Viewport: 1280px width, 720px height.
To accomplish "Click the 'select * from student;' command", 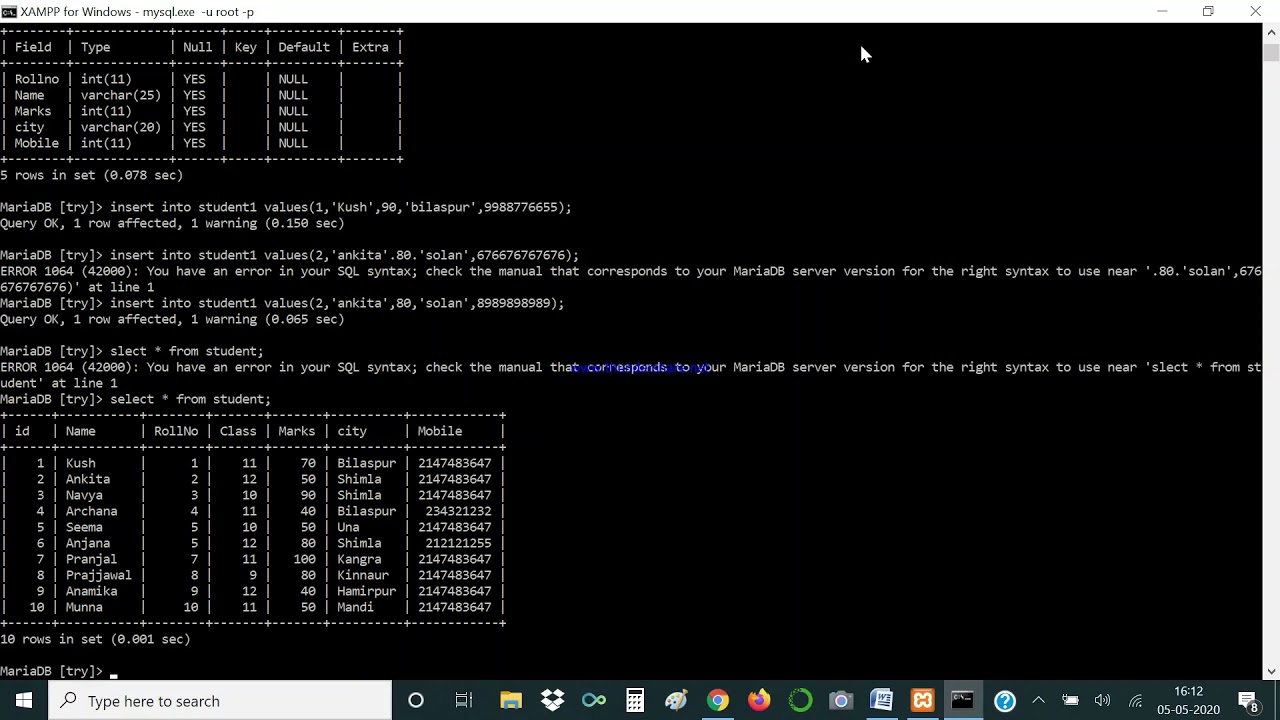I will pos(190,399).
